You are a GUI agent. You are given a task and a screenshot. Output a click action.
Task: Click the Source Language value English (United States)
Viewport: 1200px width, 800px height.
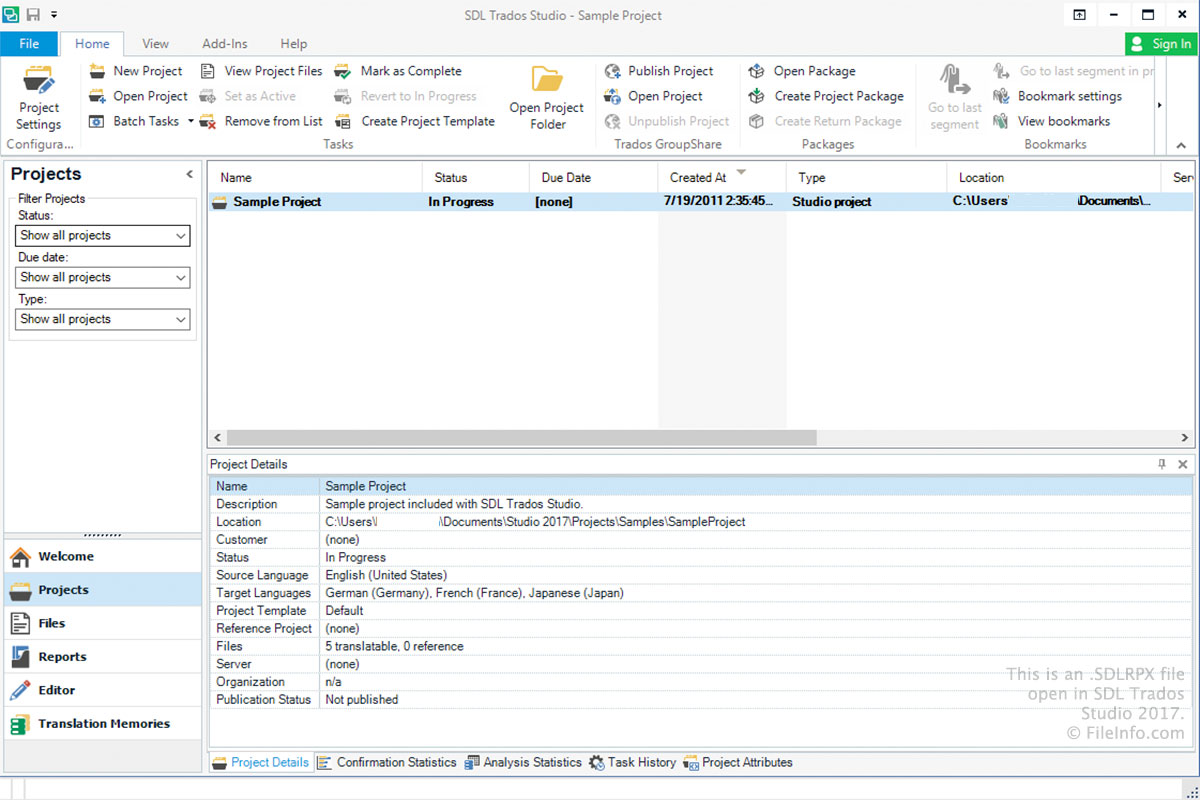pyautogui.click(x=386, y=575)
